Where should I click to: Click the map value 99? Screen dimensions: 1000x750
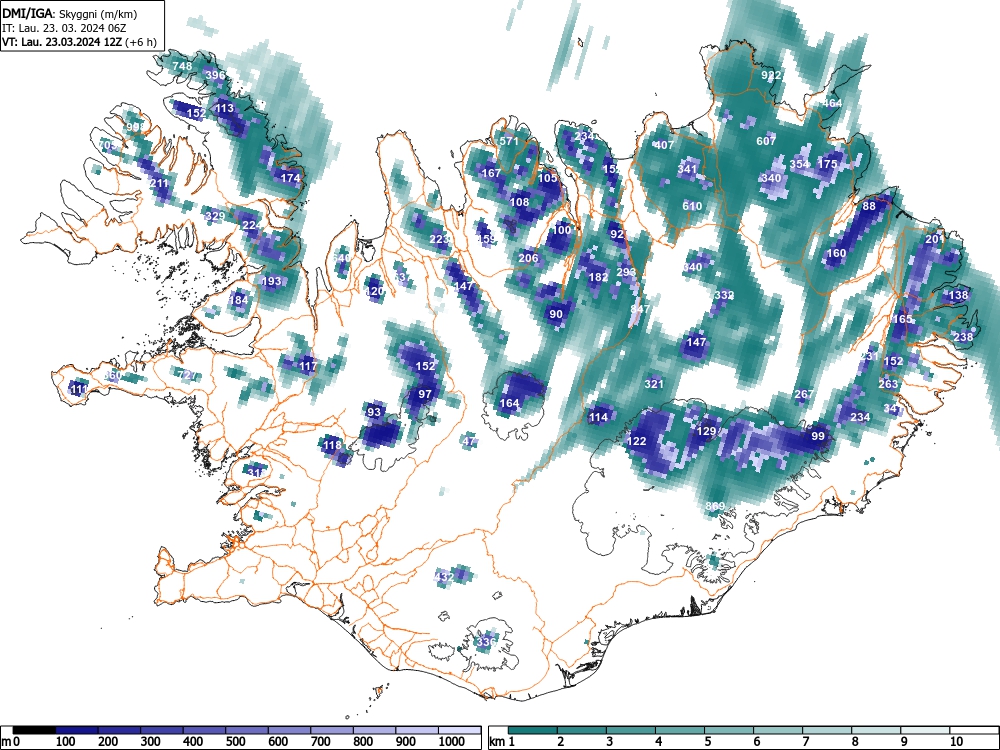coord(818,436)
